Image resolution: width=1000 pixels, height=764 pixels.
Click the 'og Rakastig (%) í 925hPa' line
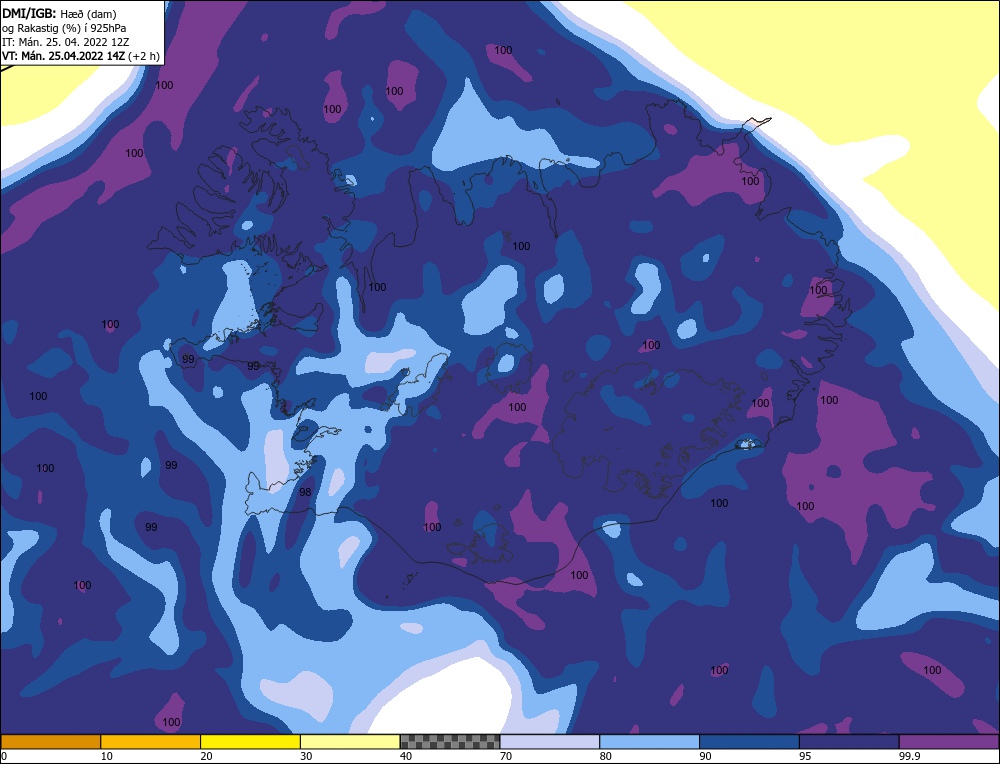point(64,28)
